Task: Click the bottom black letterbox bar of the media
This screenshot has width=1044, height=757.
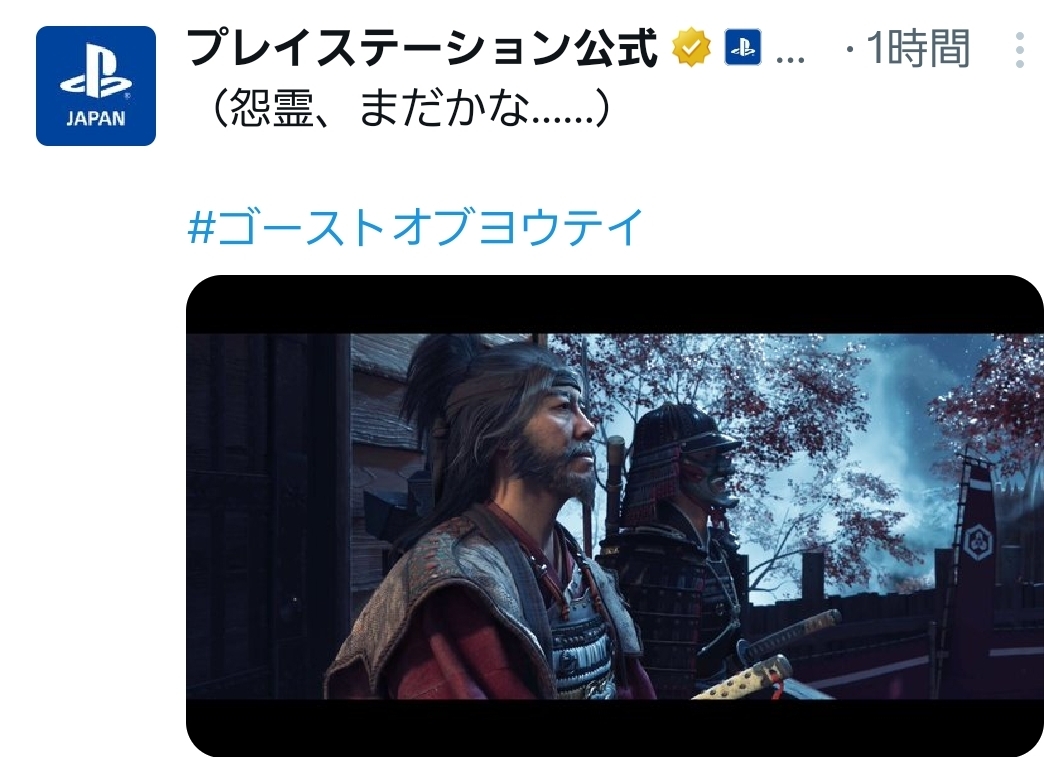Action: click(615, 728)
